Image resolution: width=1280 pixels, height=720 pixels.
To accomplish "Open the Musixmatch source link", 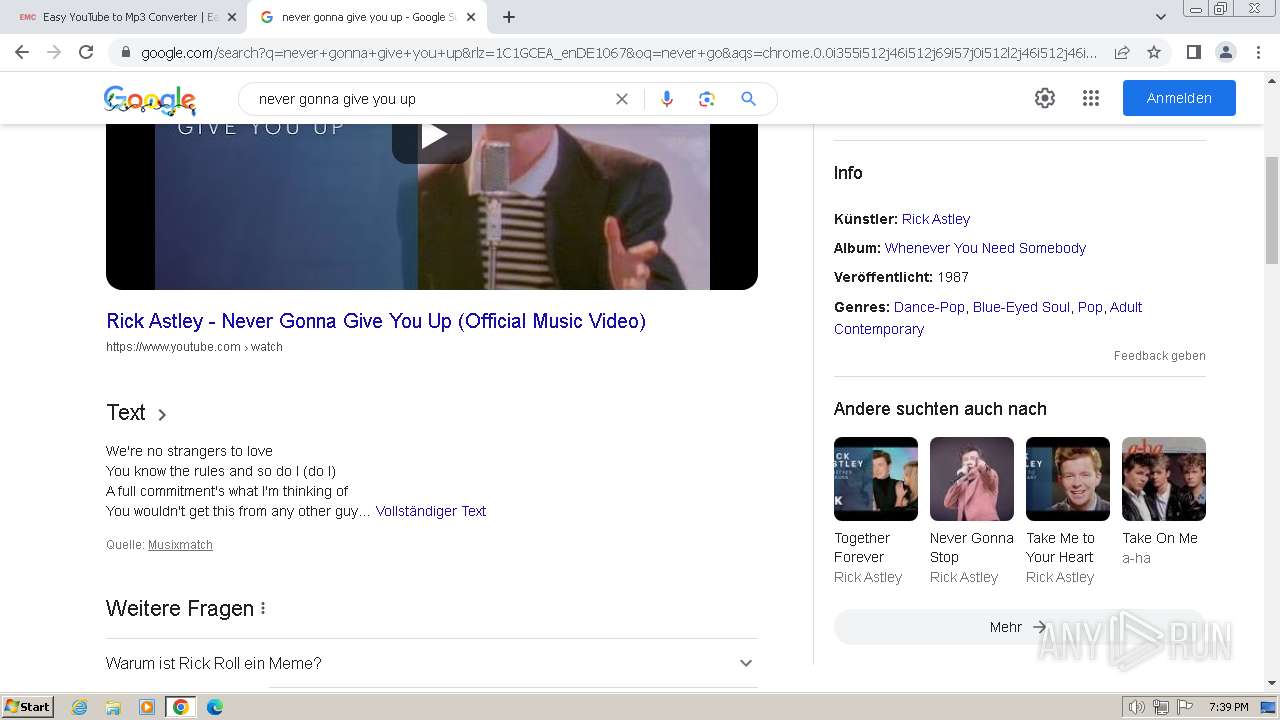I will click(x=180, y=545).
